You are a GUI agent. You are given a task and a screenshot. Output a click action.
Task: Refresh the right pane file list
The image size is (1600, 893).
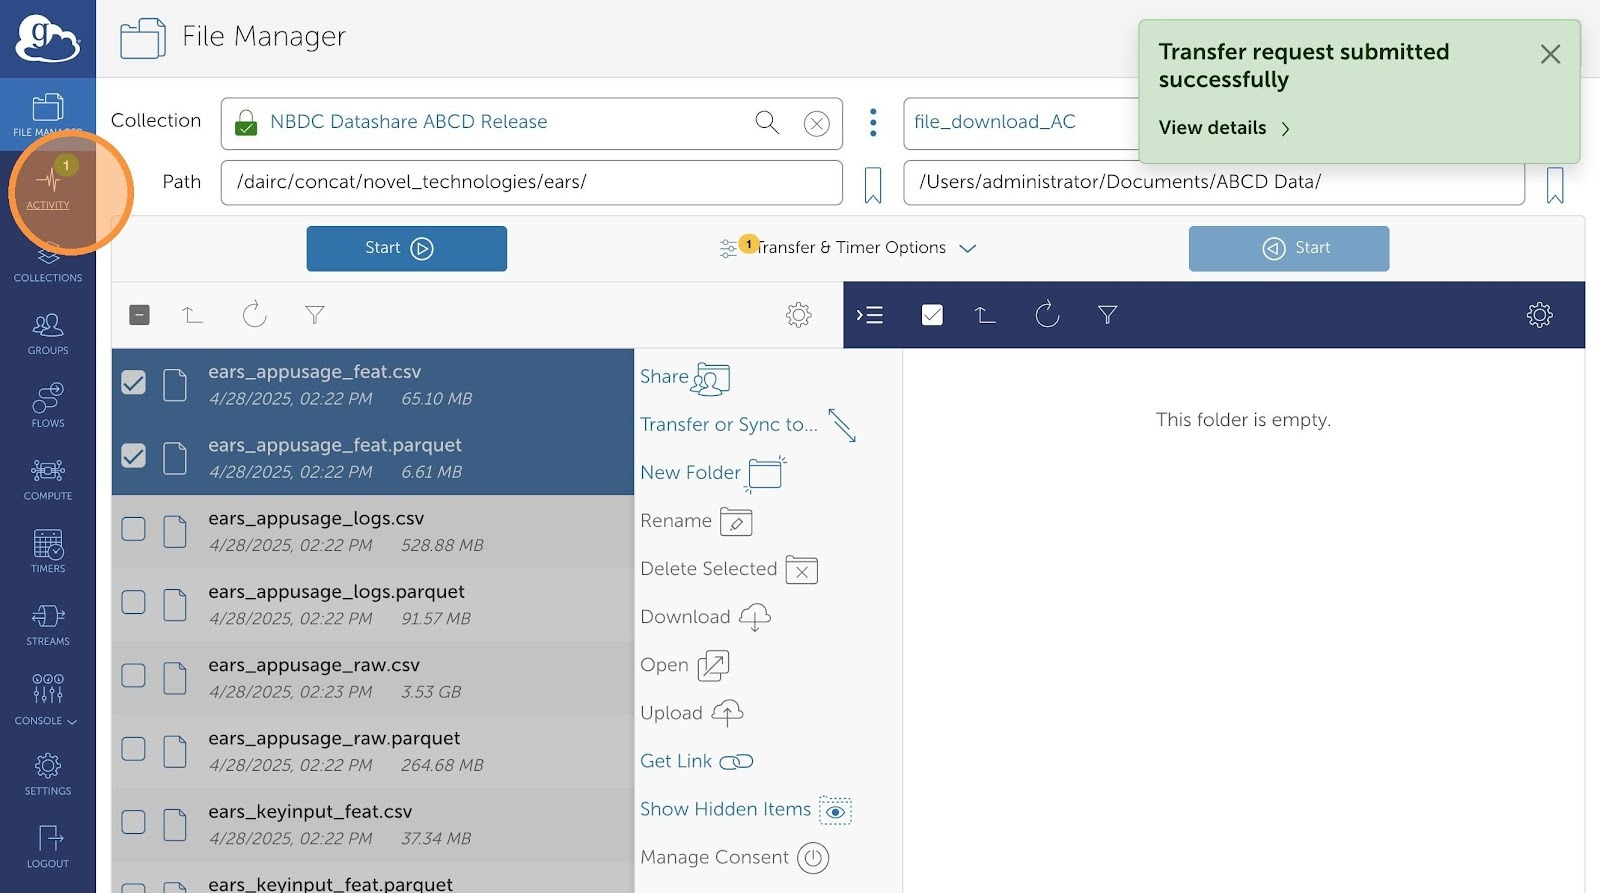[1047, 314]
